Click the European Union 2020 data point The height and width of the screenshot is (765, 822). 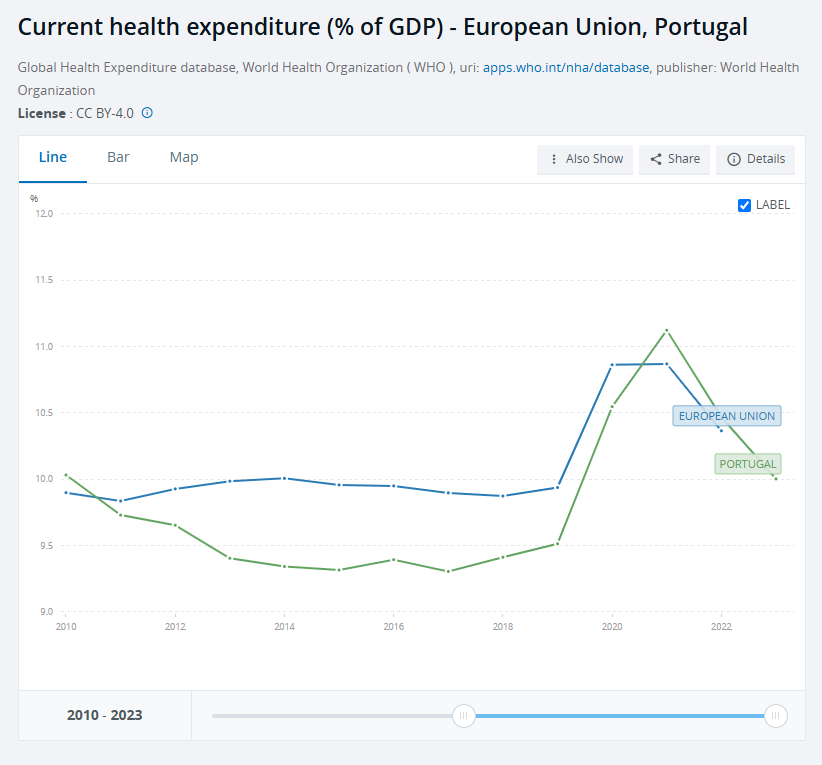pyautogui.click(x=612, y=365)
